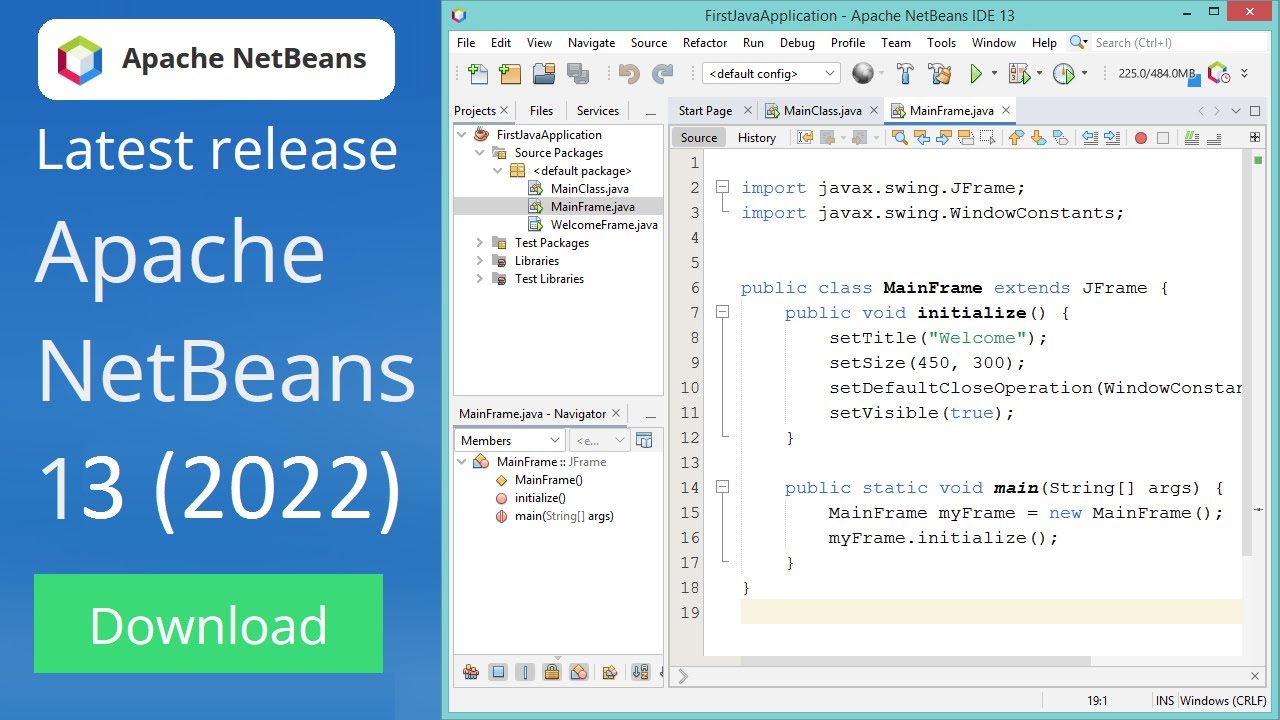The width and height of the screenshot is (1280, 720).
Task: Click the Redo arrow icon
Action: (662, 73)
